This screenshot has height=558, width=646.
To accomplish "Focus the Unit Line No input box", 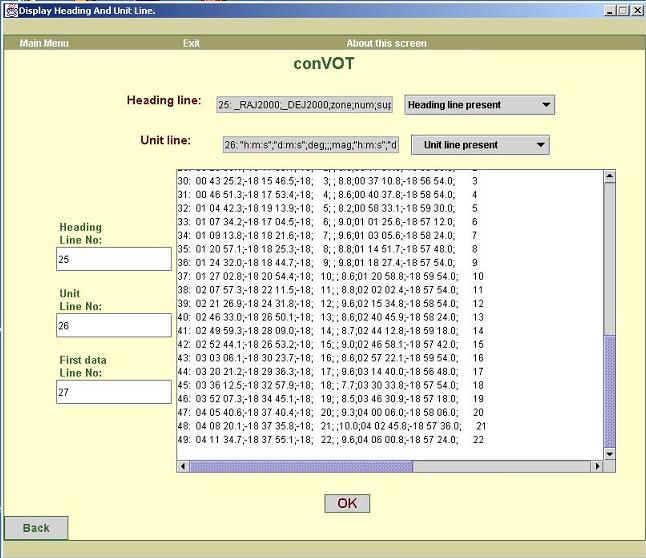I will click(x=114, y=325).
